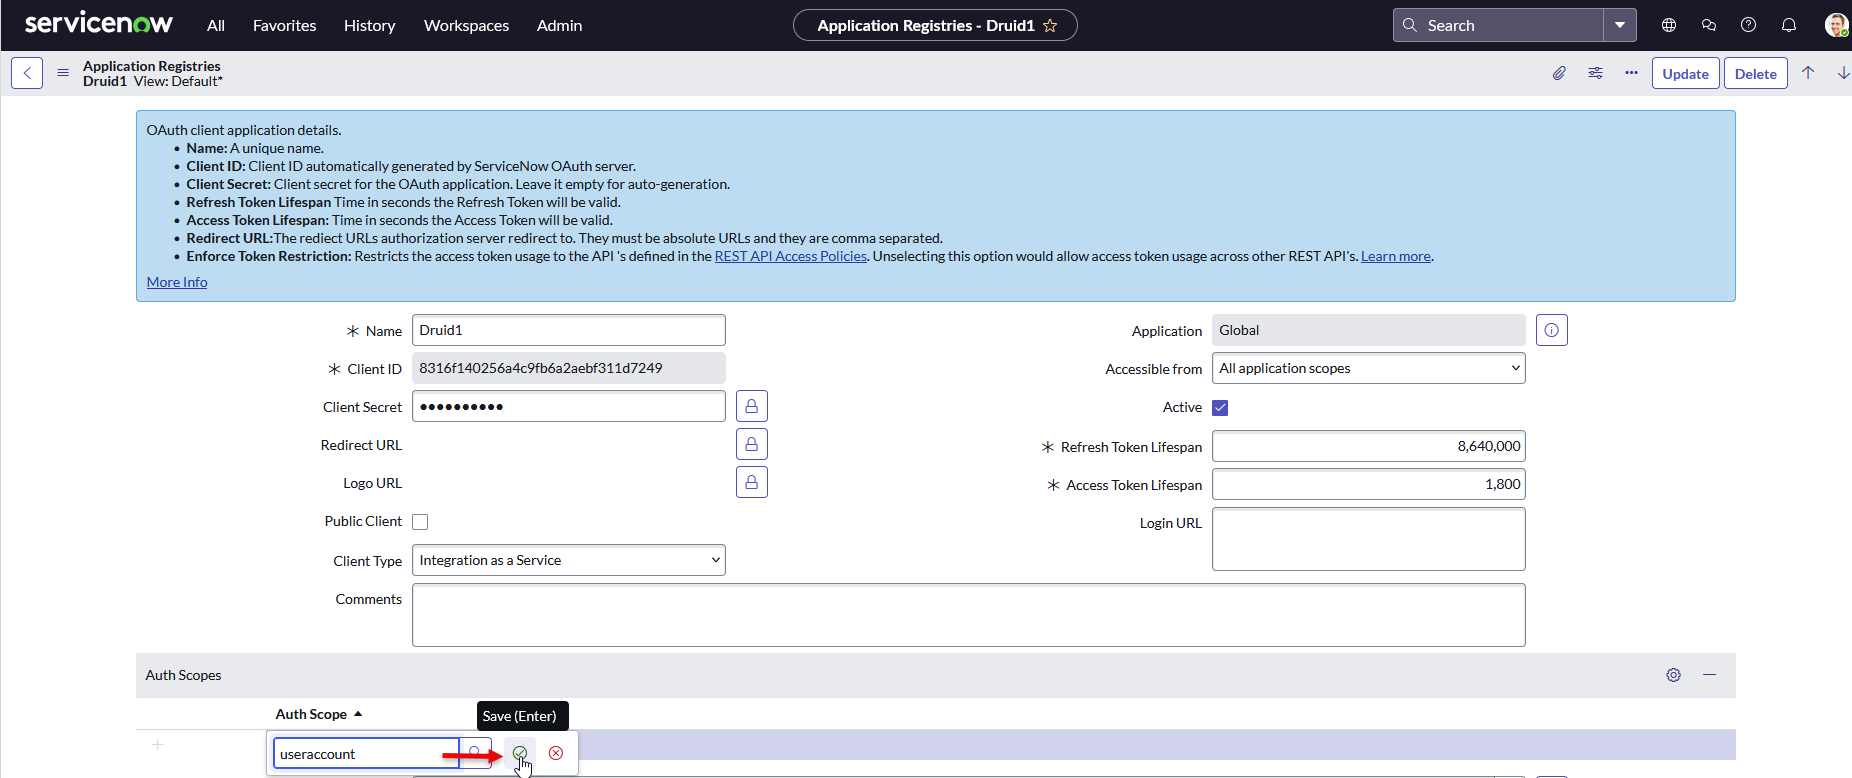Image resolution: width=1852 pixels, height=778 pixels.
Task: Unlock the Logo URL field
Action: 751,482
